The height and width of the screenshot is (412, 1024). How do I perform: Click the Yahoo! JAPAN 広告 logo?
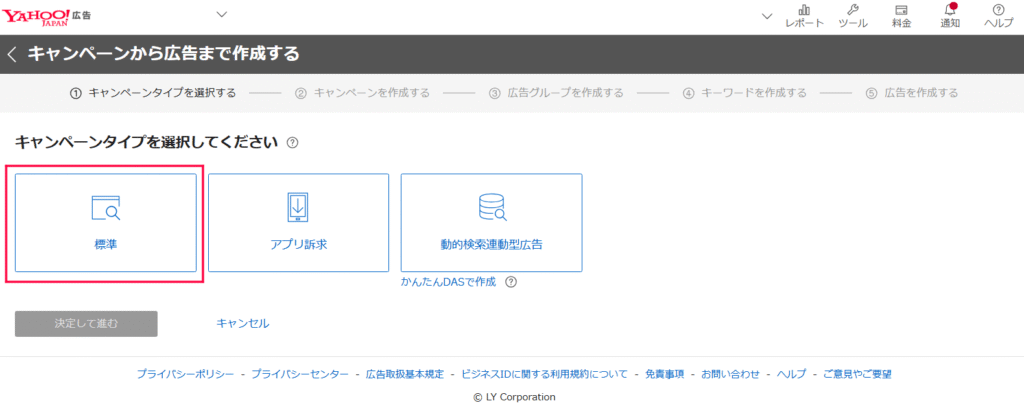(46, 16)
